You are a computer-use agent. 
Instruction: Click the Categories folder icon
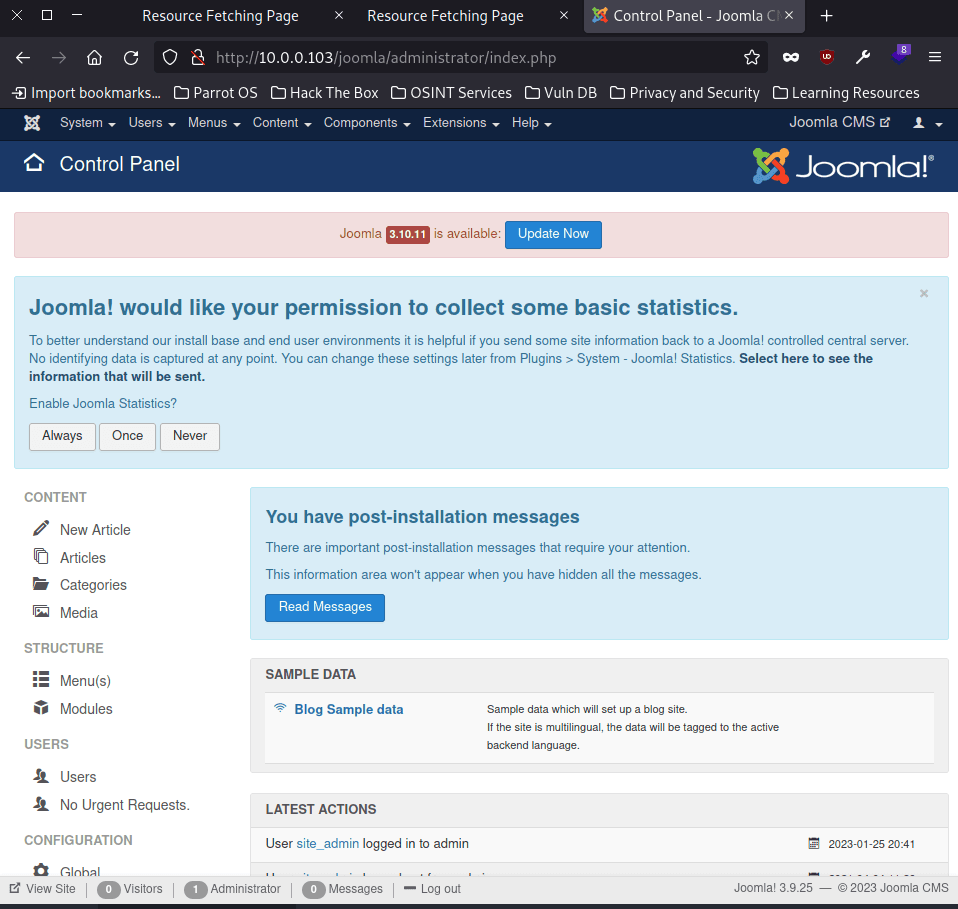pos(40,584)
